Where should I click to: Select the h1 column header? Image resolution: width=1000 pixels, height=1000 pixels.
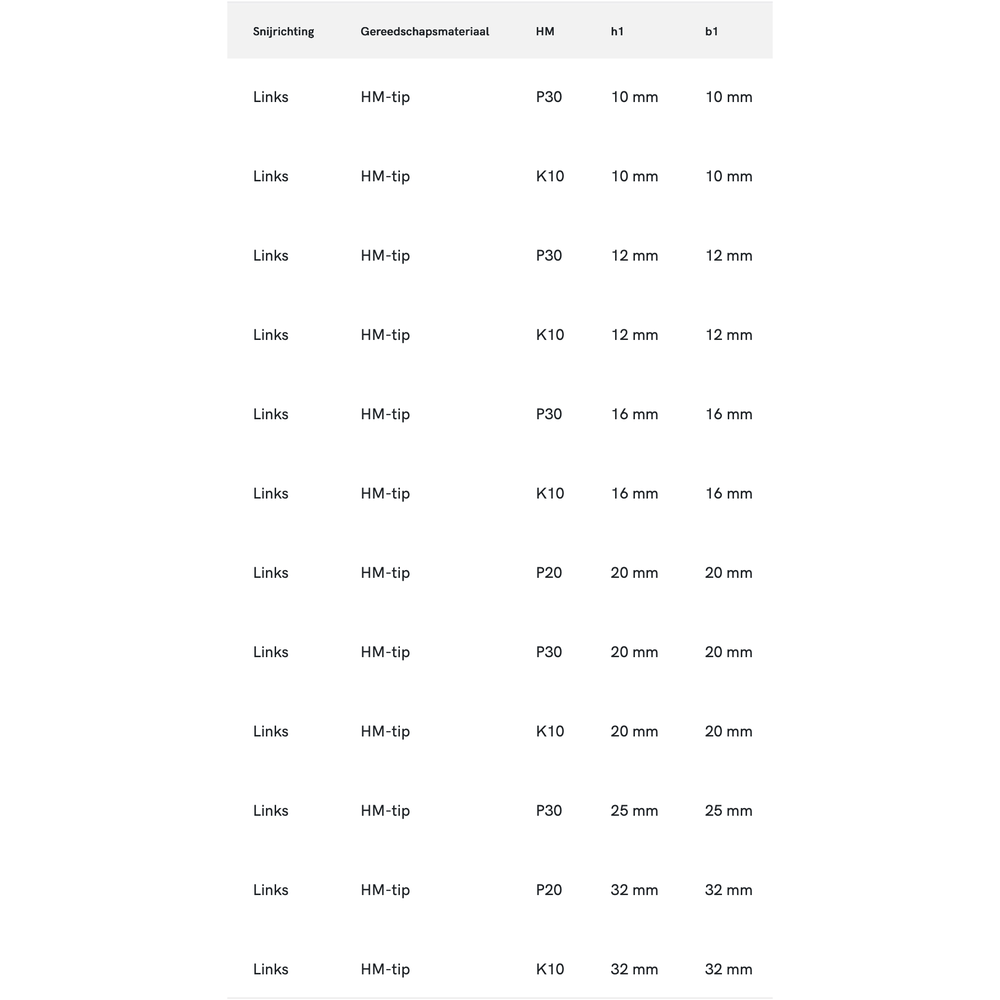tap(617, 32)
